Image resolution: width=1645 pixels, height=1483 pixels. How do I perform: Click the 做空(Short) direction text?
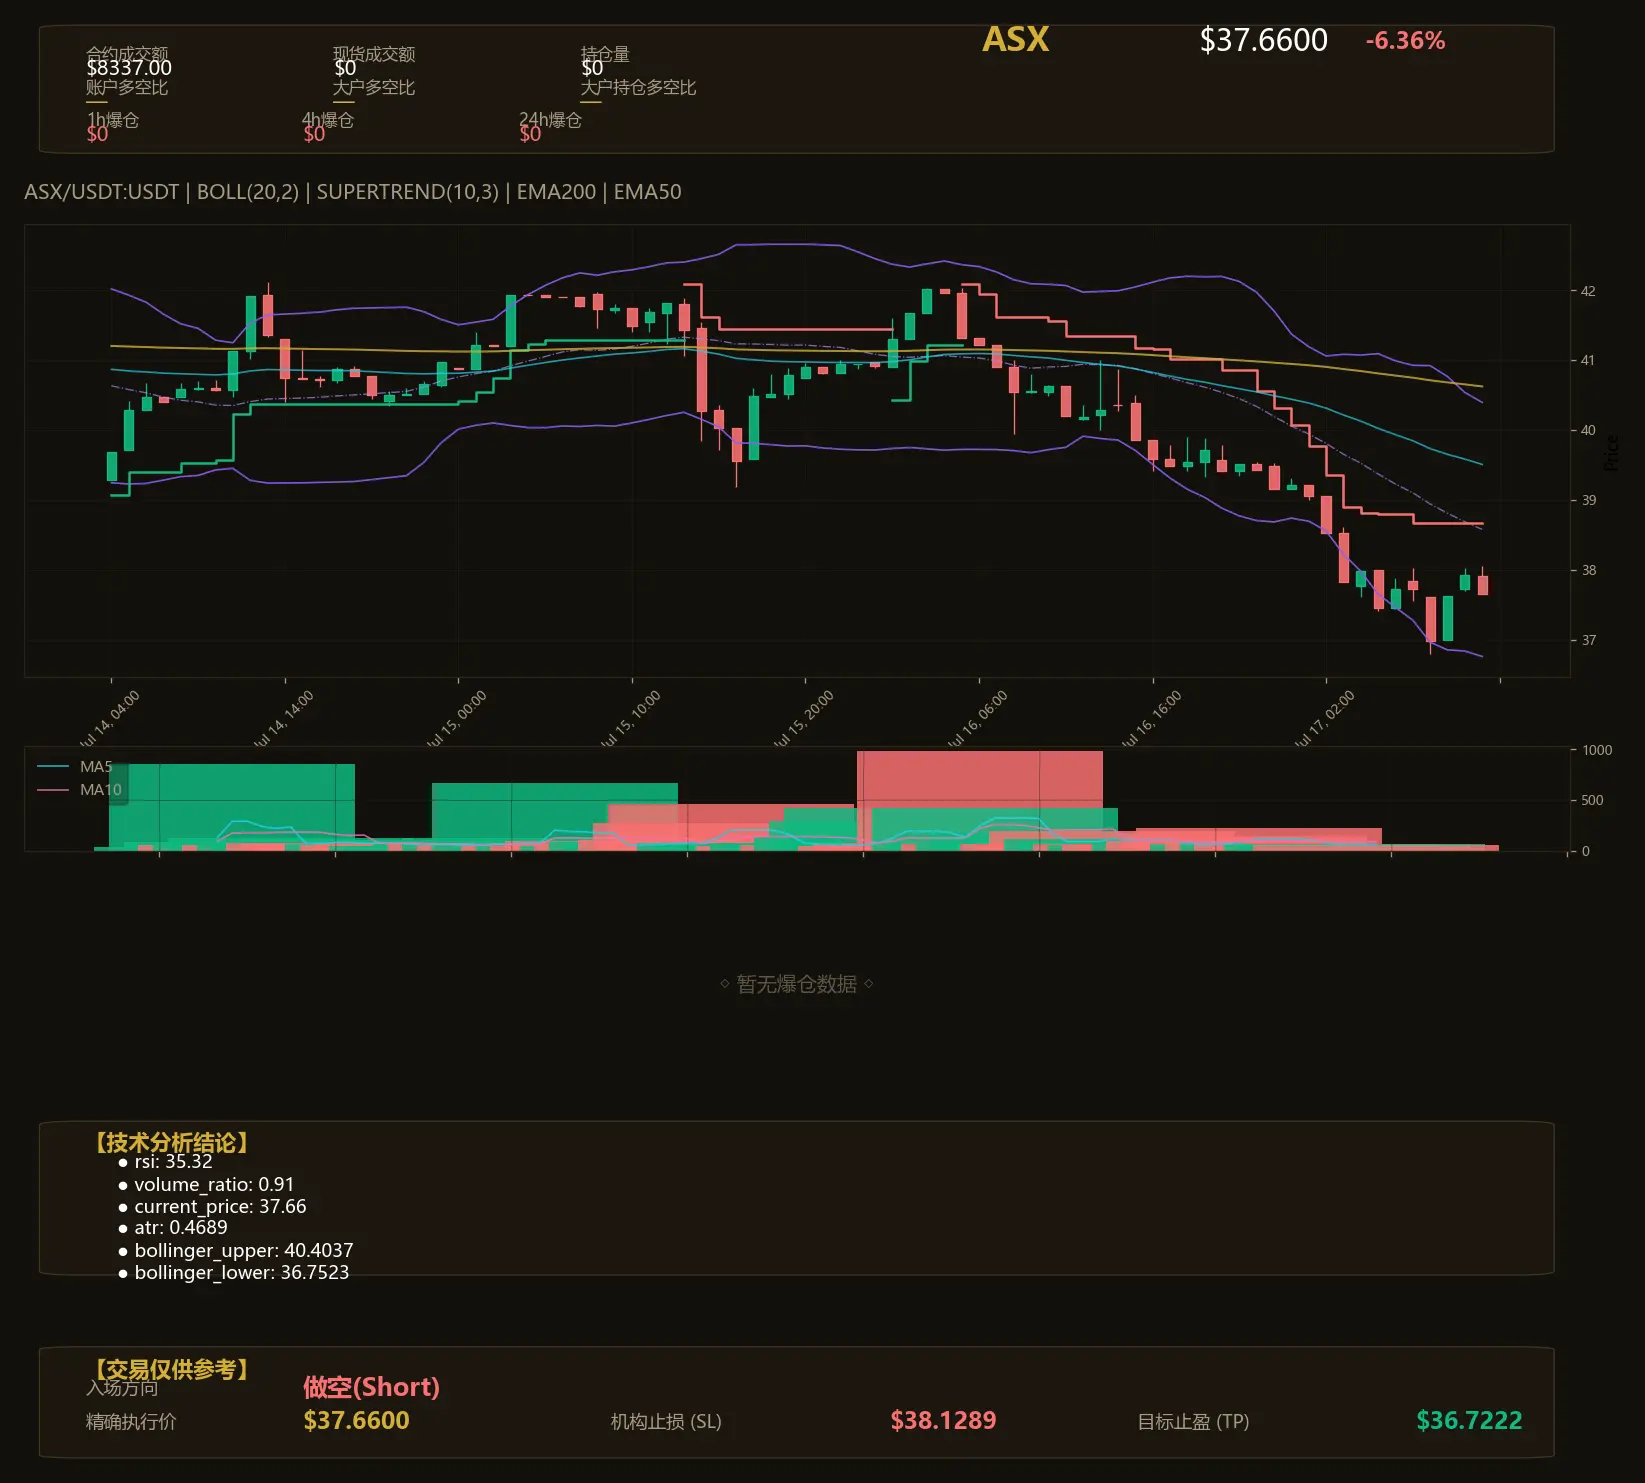[x=371, y=1387]
